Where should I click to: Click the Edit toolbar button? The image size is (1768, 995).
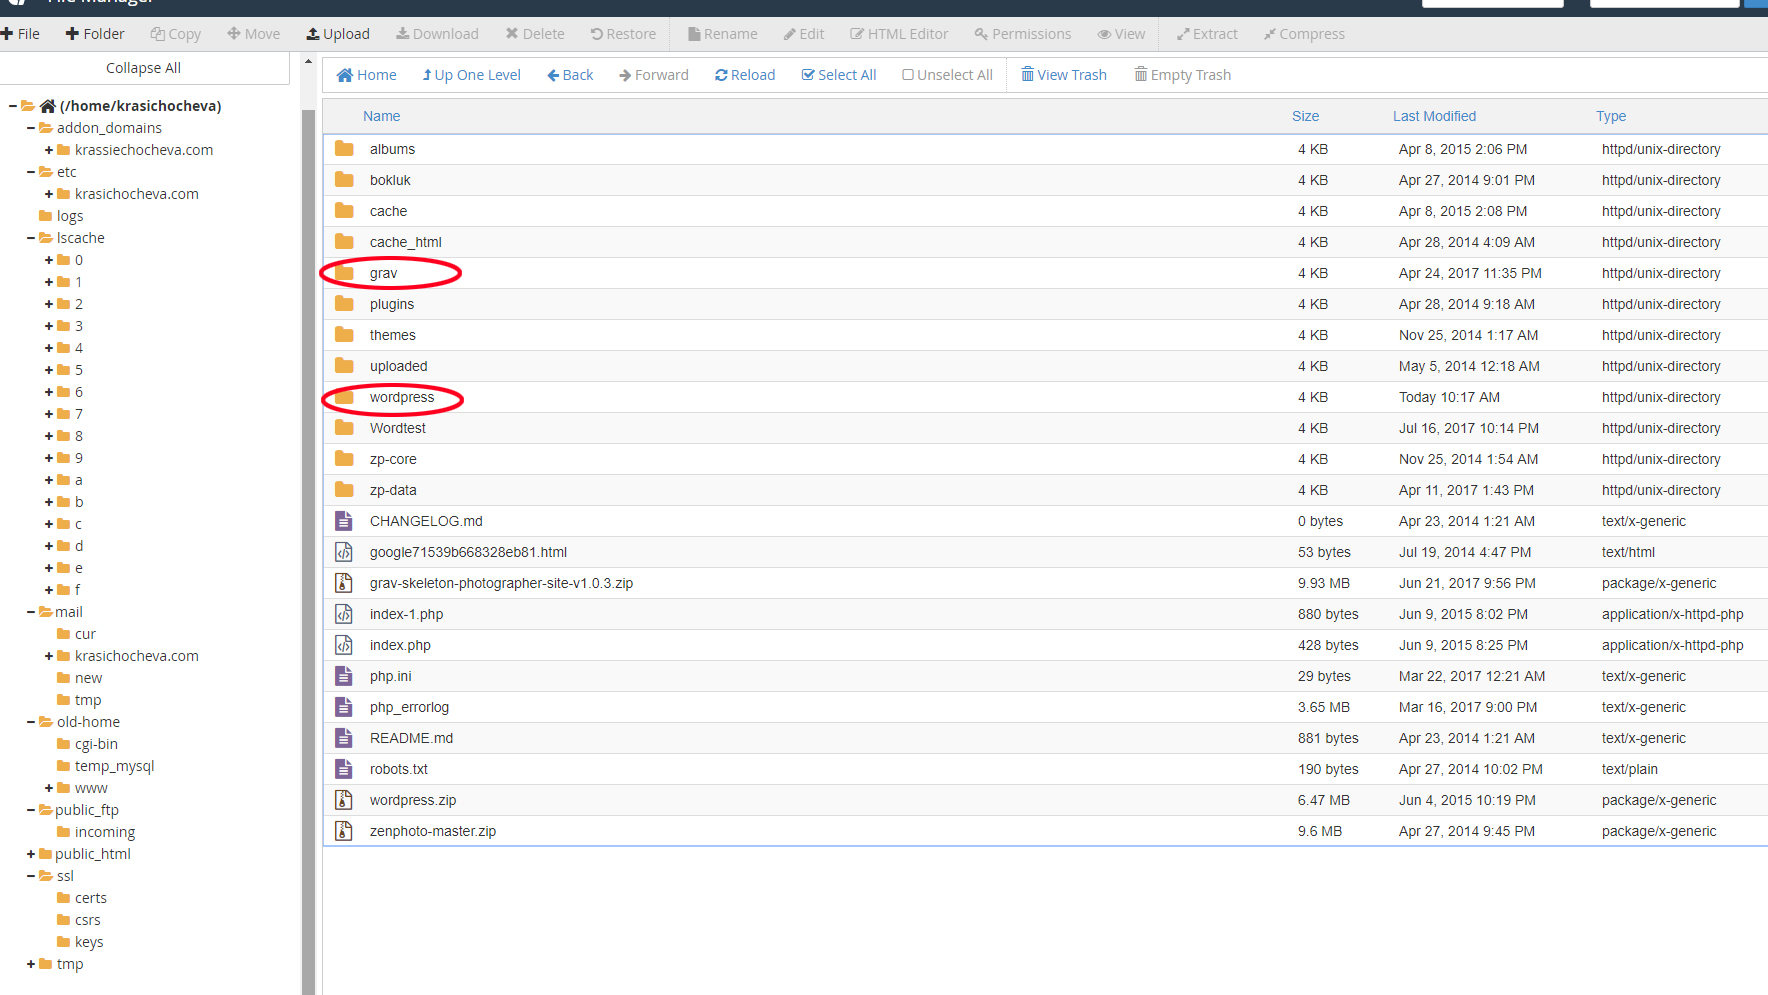[x=804, y=34]
